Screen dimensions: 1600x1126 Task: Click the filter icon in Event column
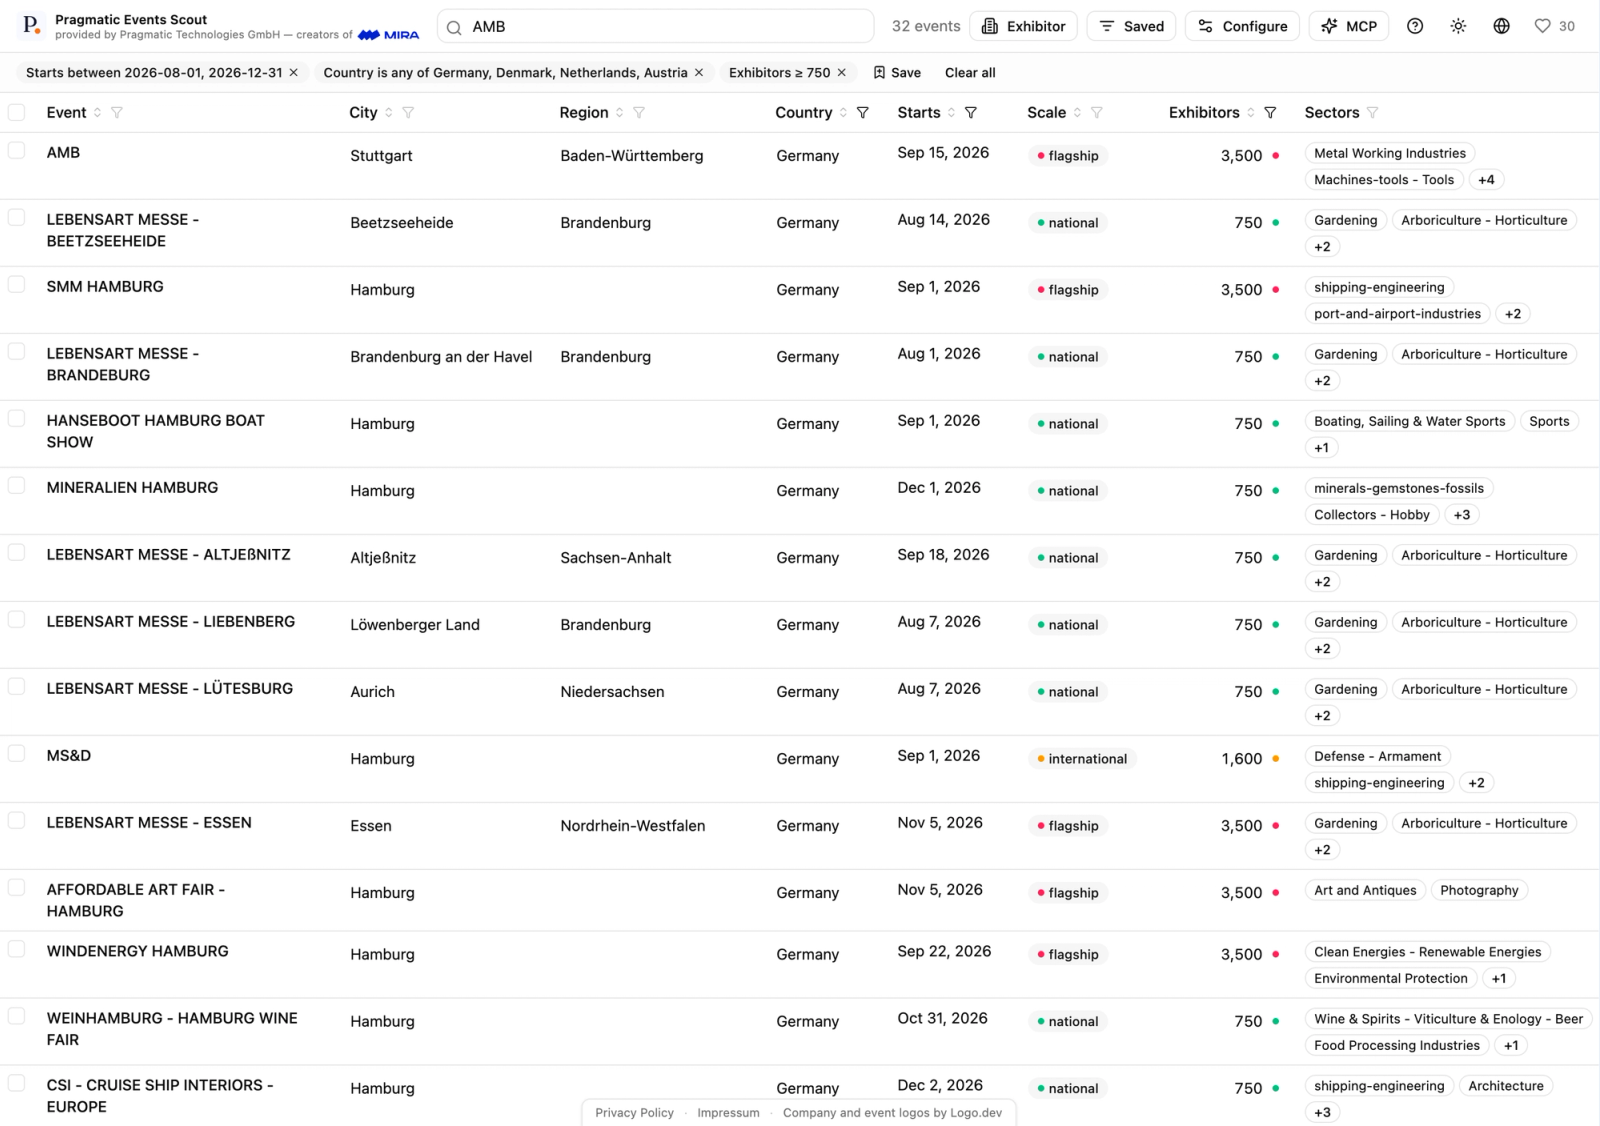click(117, 113)
